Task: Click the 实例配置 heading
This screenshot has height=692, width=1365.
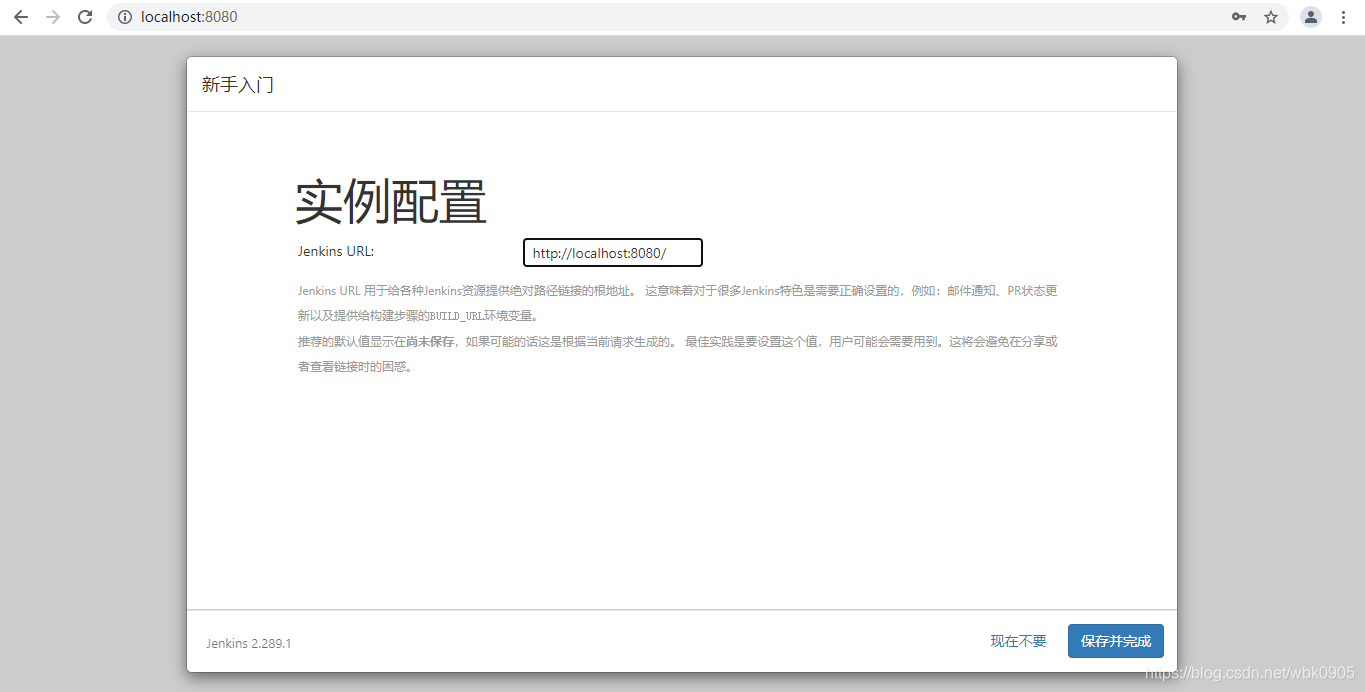Action: (x=391, y=203)
